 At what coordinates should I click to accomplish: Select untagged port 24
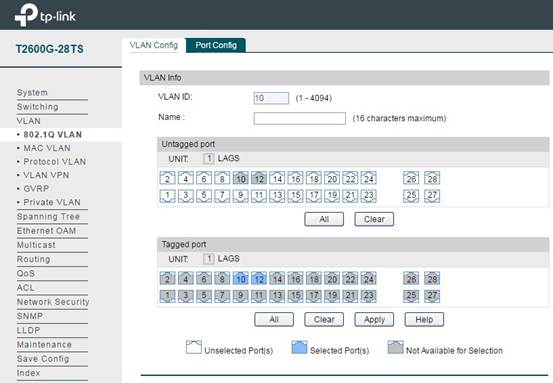coord(369,178)
